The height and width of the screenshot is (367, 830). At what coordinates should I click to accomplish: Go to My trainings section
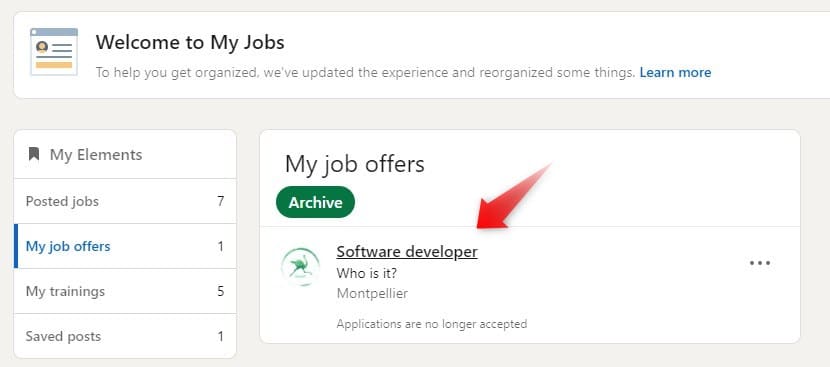pos(125,291)
